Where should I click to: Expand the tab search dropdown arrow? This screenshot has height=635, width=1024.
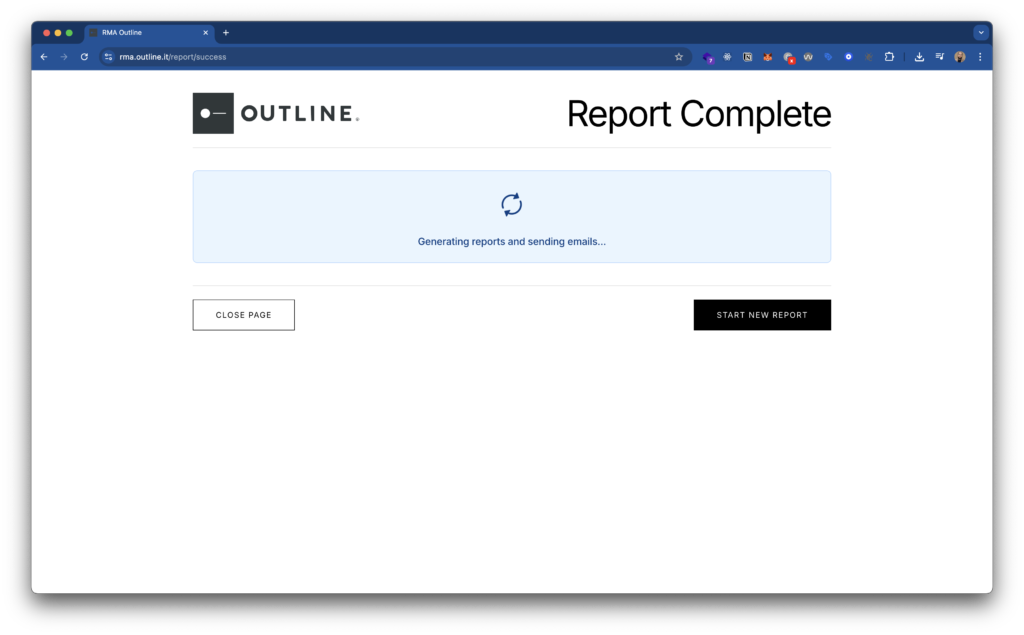(x=981, y=32)
